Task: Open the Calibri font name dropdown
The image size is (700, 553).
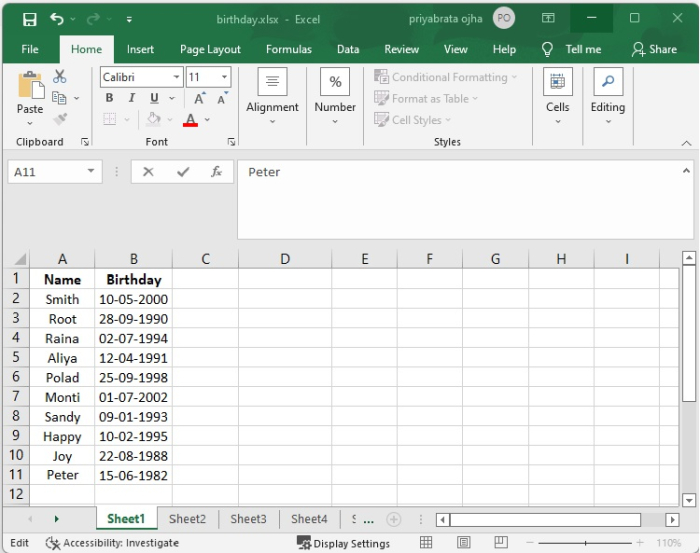Action: 177,77
